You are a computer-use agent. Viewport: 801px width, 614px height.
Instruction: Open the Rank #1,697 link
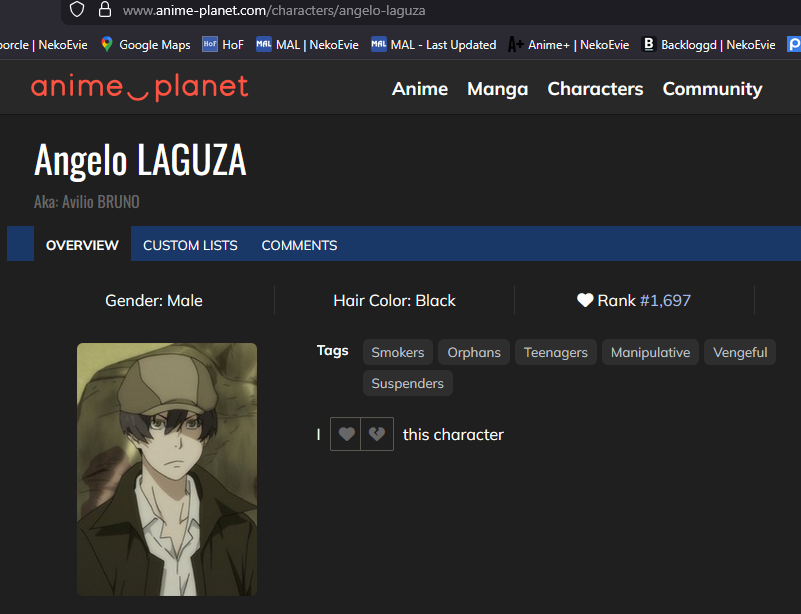[665, 300]
